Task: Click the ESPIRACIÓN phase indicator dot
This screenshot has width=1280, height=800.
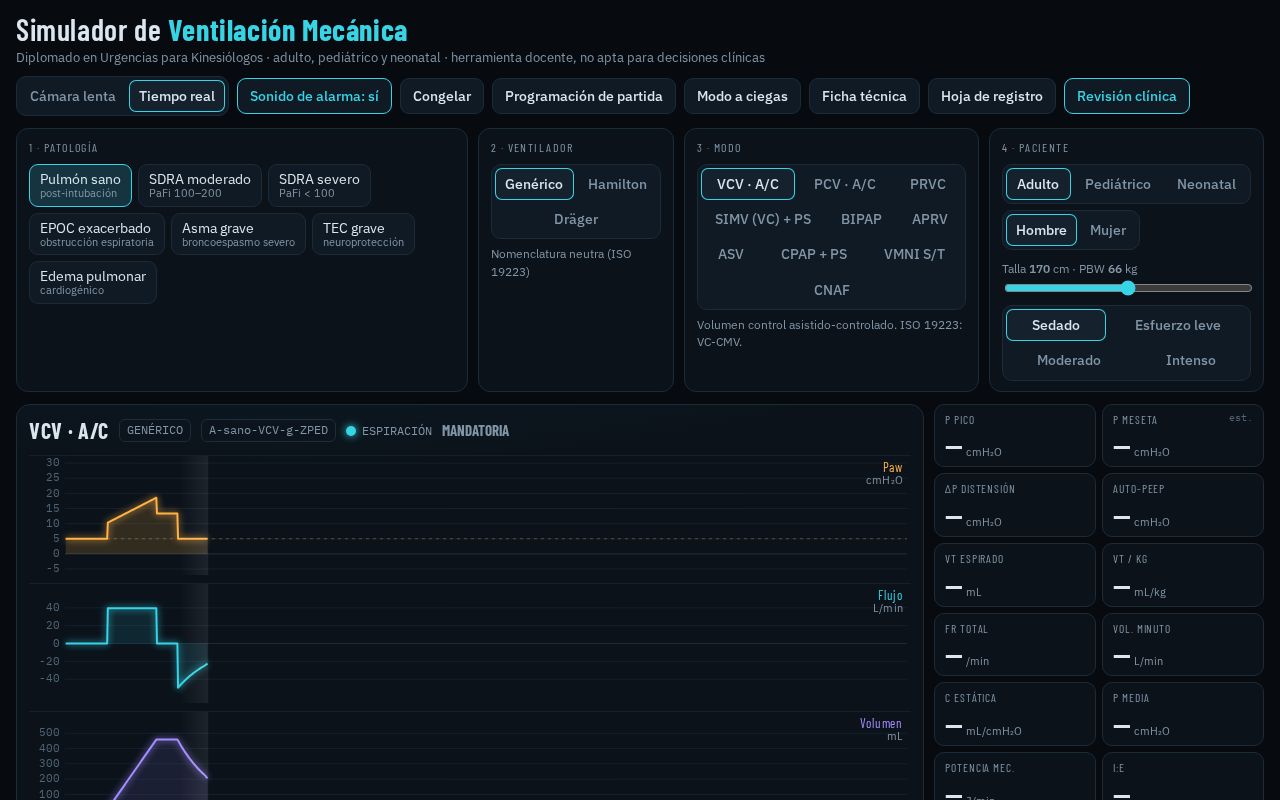Action: [x=351, y=431]
